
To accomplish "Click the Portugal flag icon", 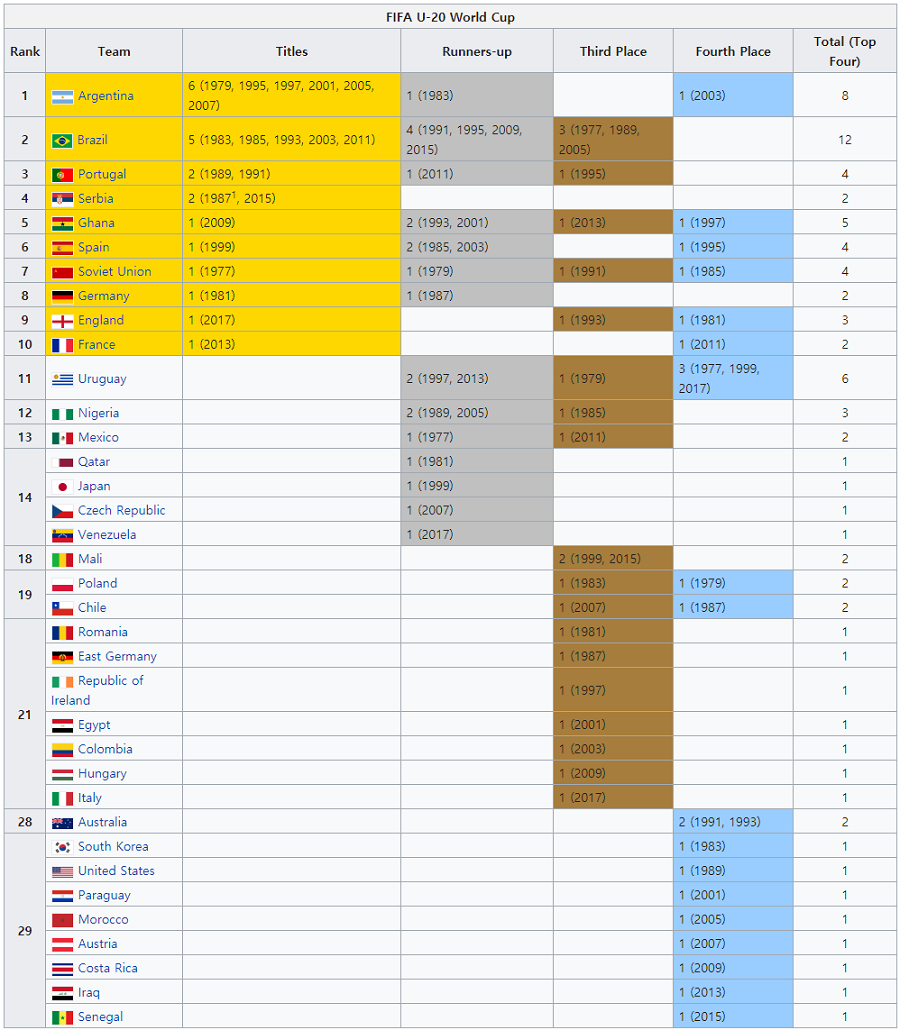I will [x=62, y=175].
